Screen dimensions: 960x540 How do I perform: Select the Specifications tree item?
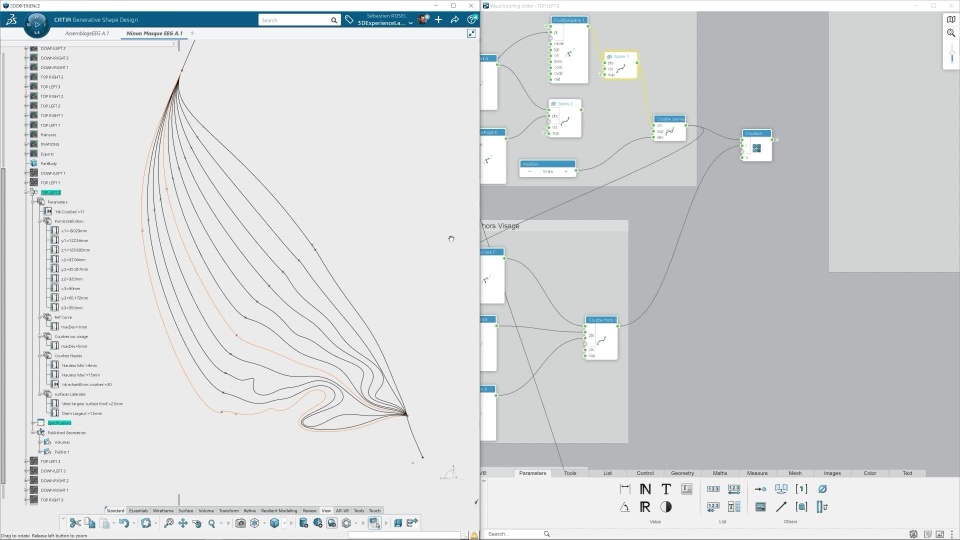pos(59,422)
